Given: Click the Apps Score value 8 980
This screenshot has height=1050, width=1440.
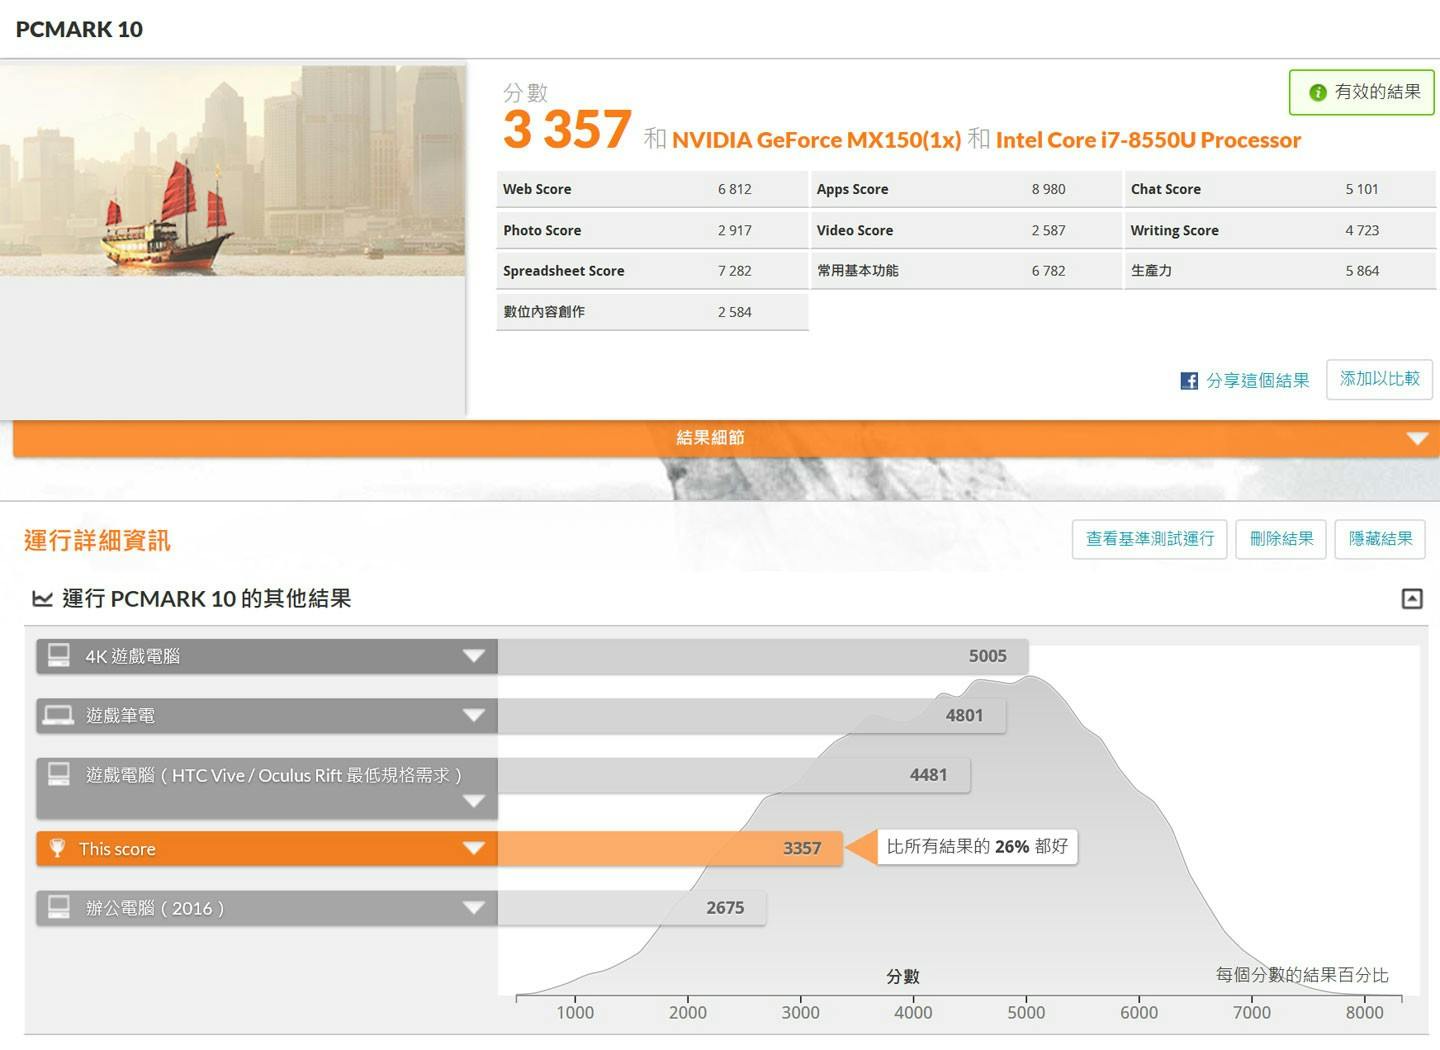Looking at the screenshot, I should click(x=1048, y=189).
